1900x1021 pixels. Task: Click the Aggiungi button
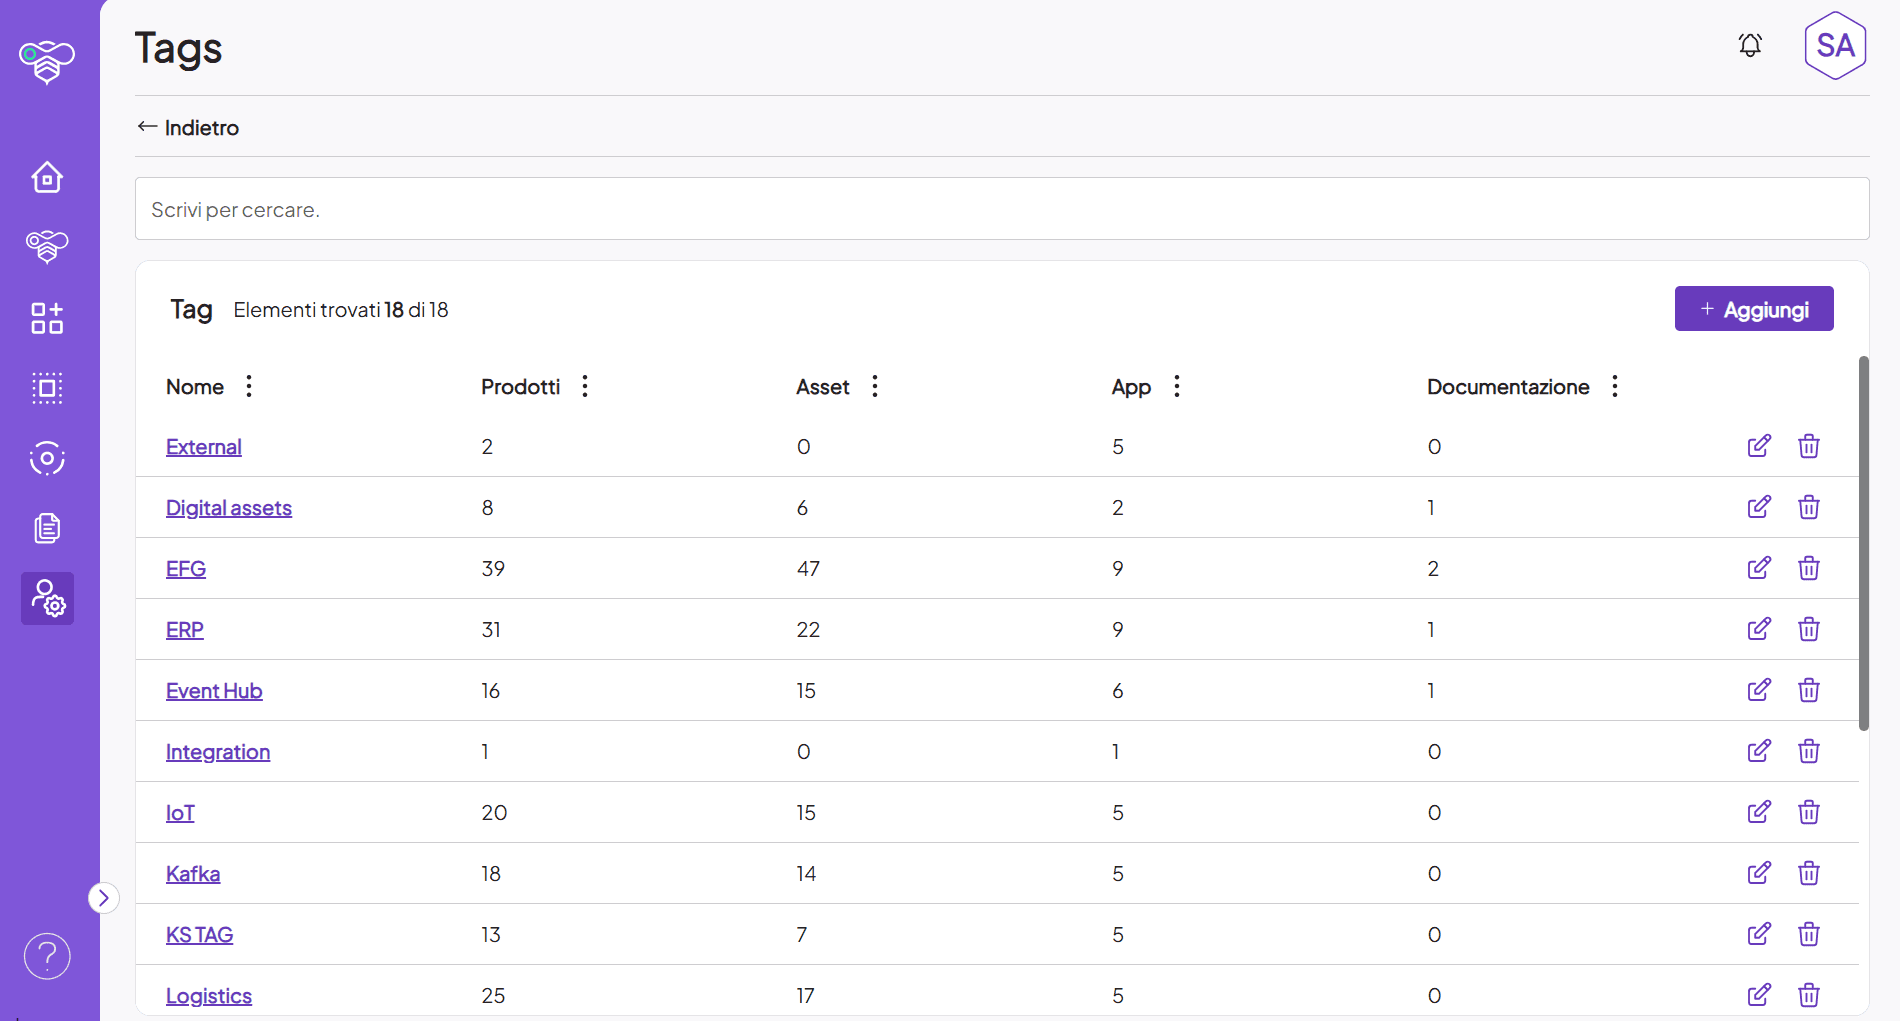[1753, 308]
